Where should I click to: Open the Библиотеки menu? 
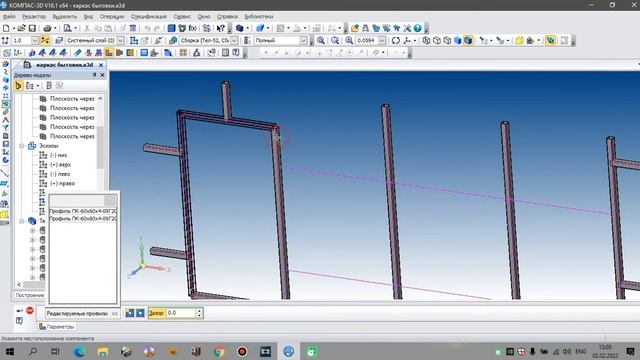coord(259,17)
